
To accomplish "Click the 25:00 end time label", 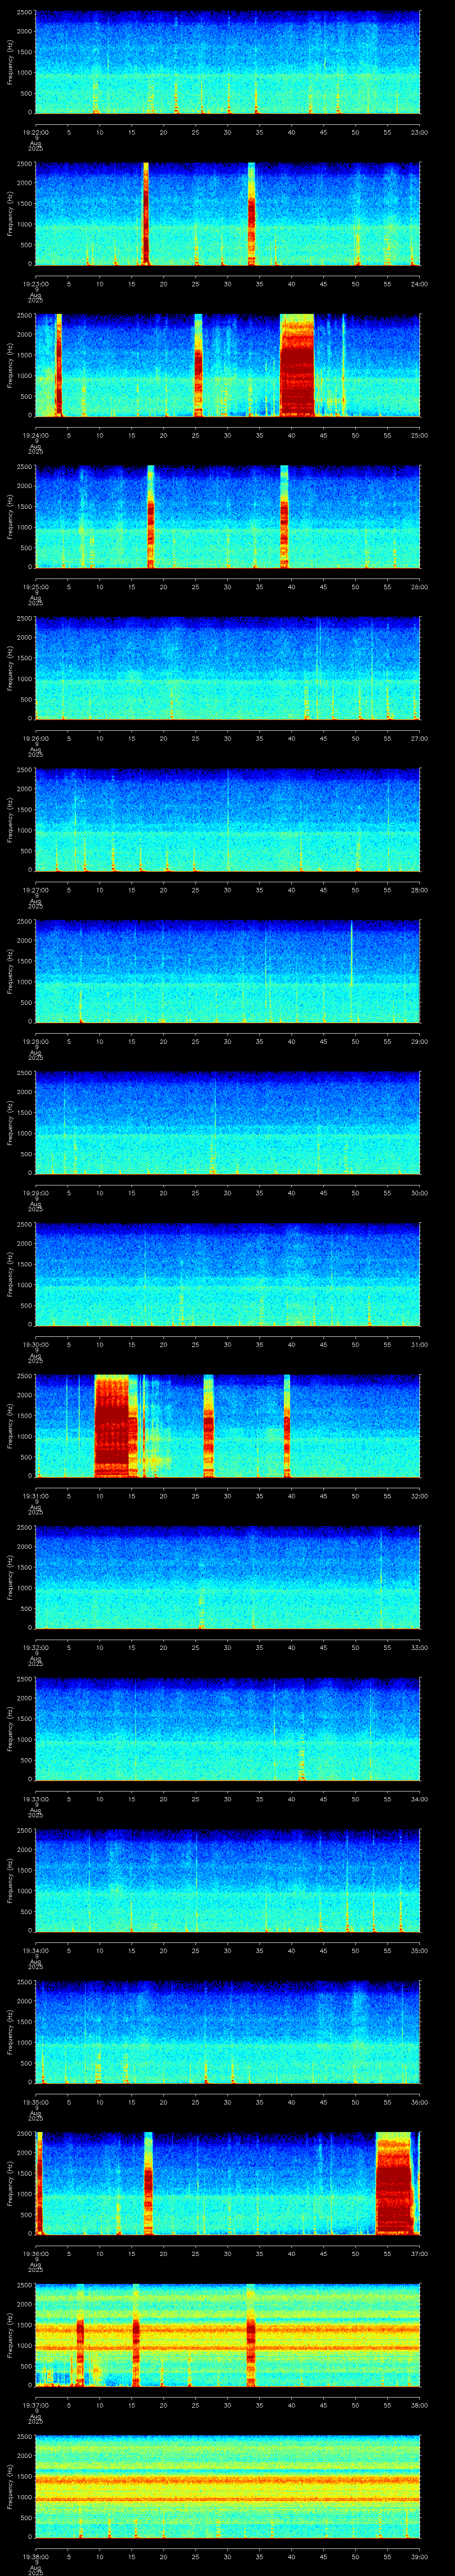I will (420, 435).
